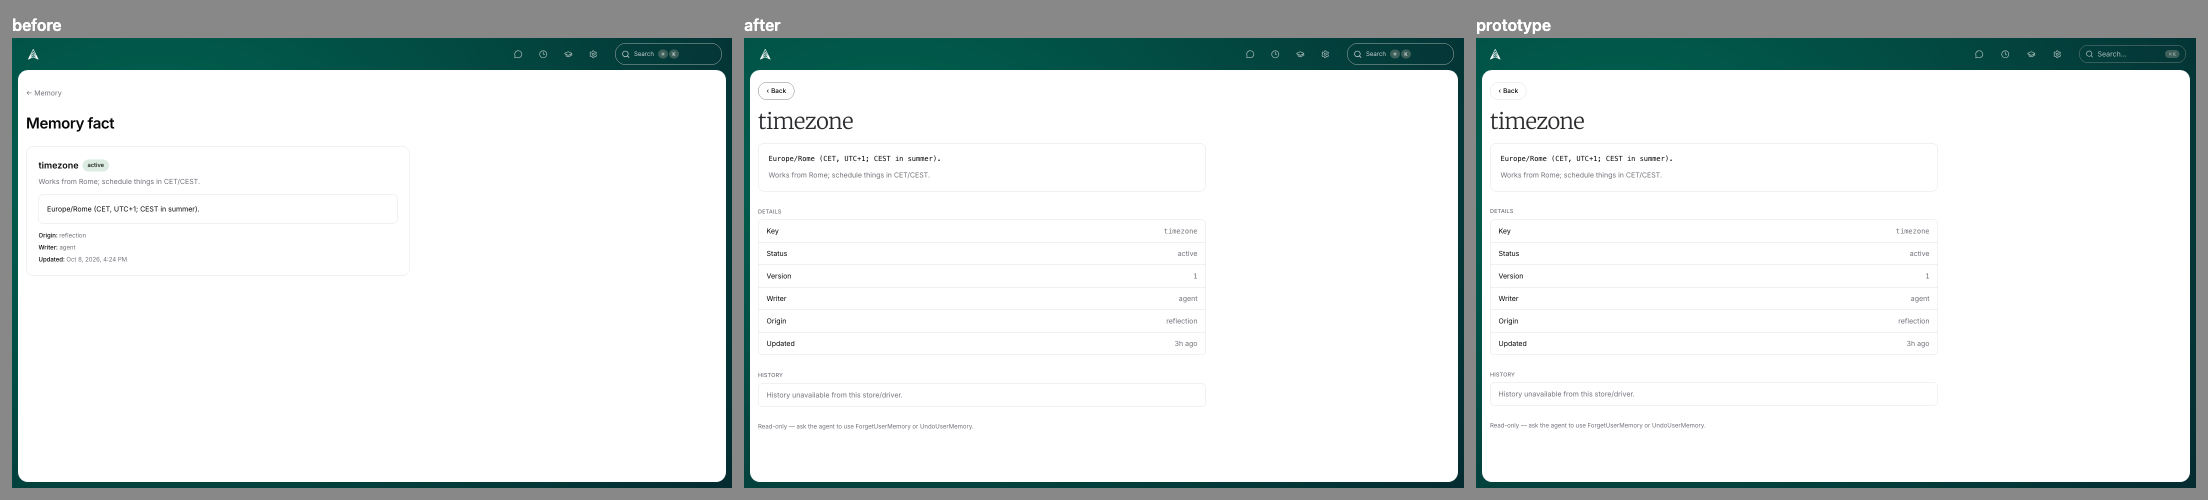Follow the Memory back link in the before panel

tap(44, 93)
